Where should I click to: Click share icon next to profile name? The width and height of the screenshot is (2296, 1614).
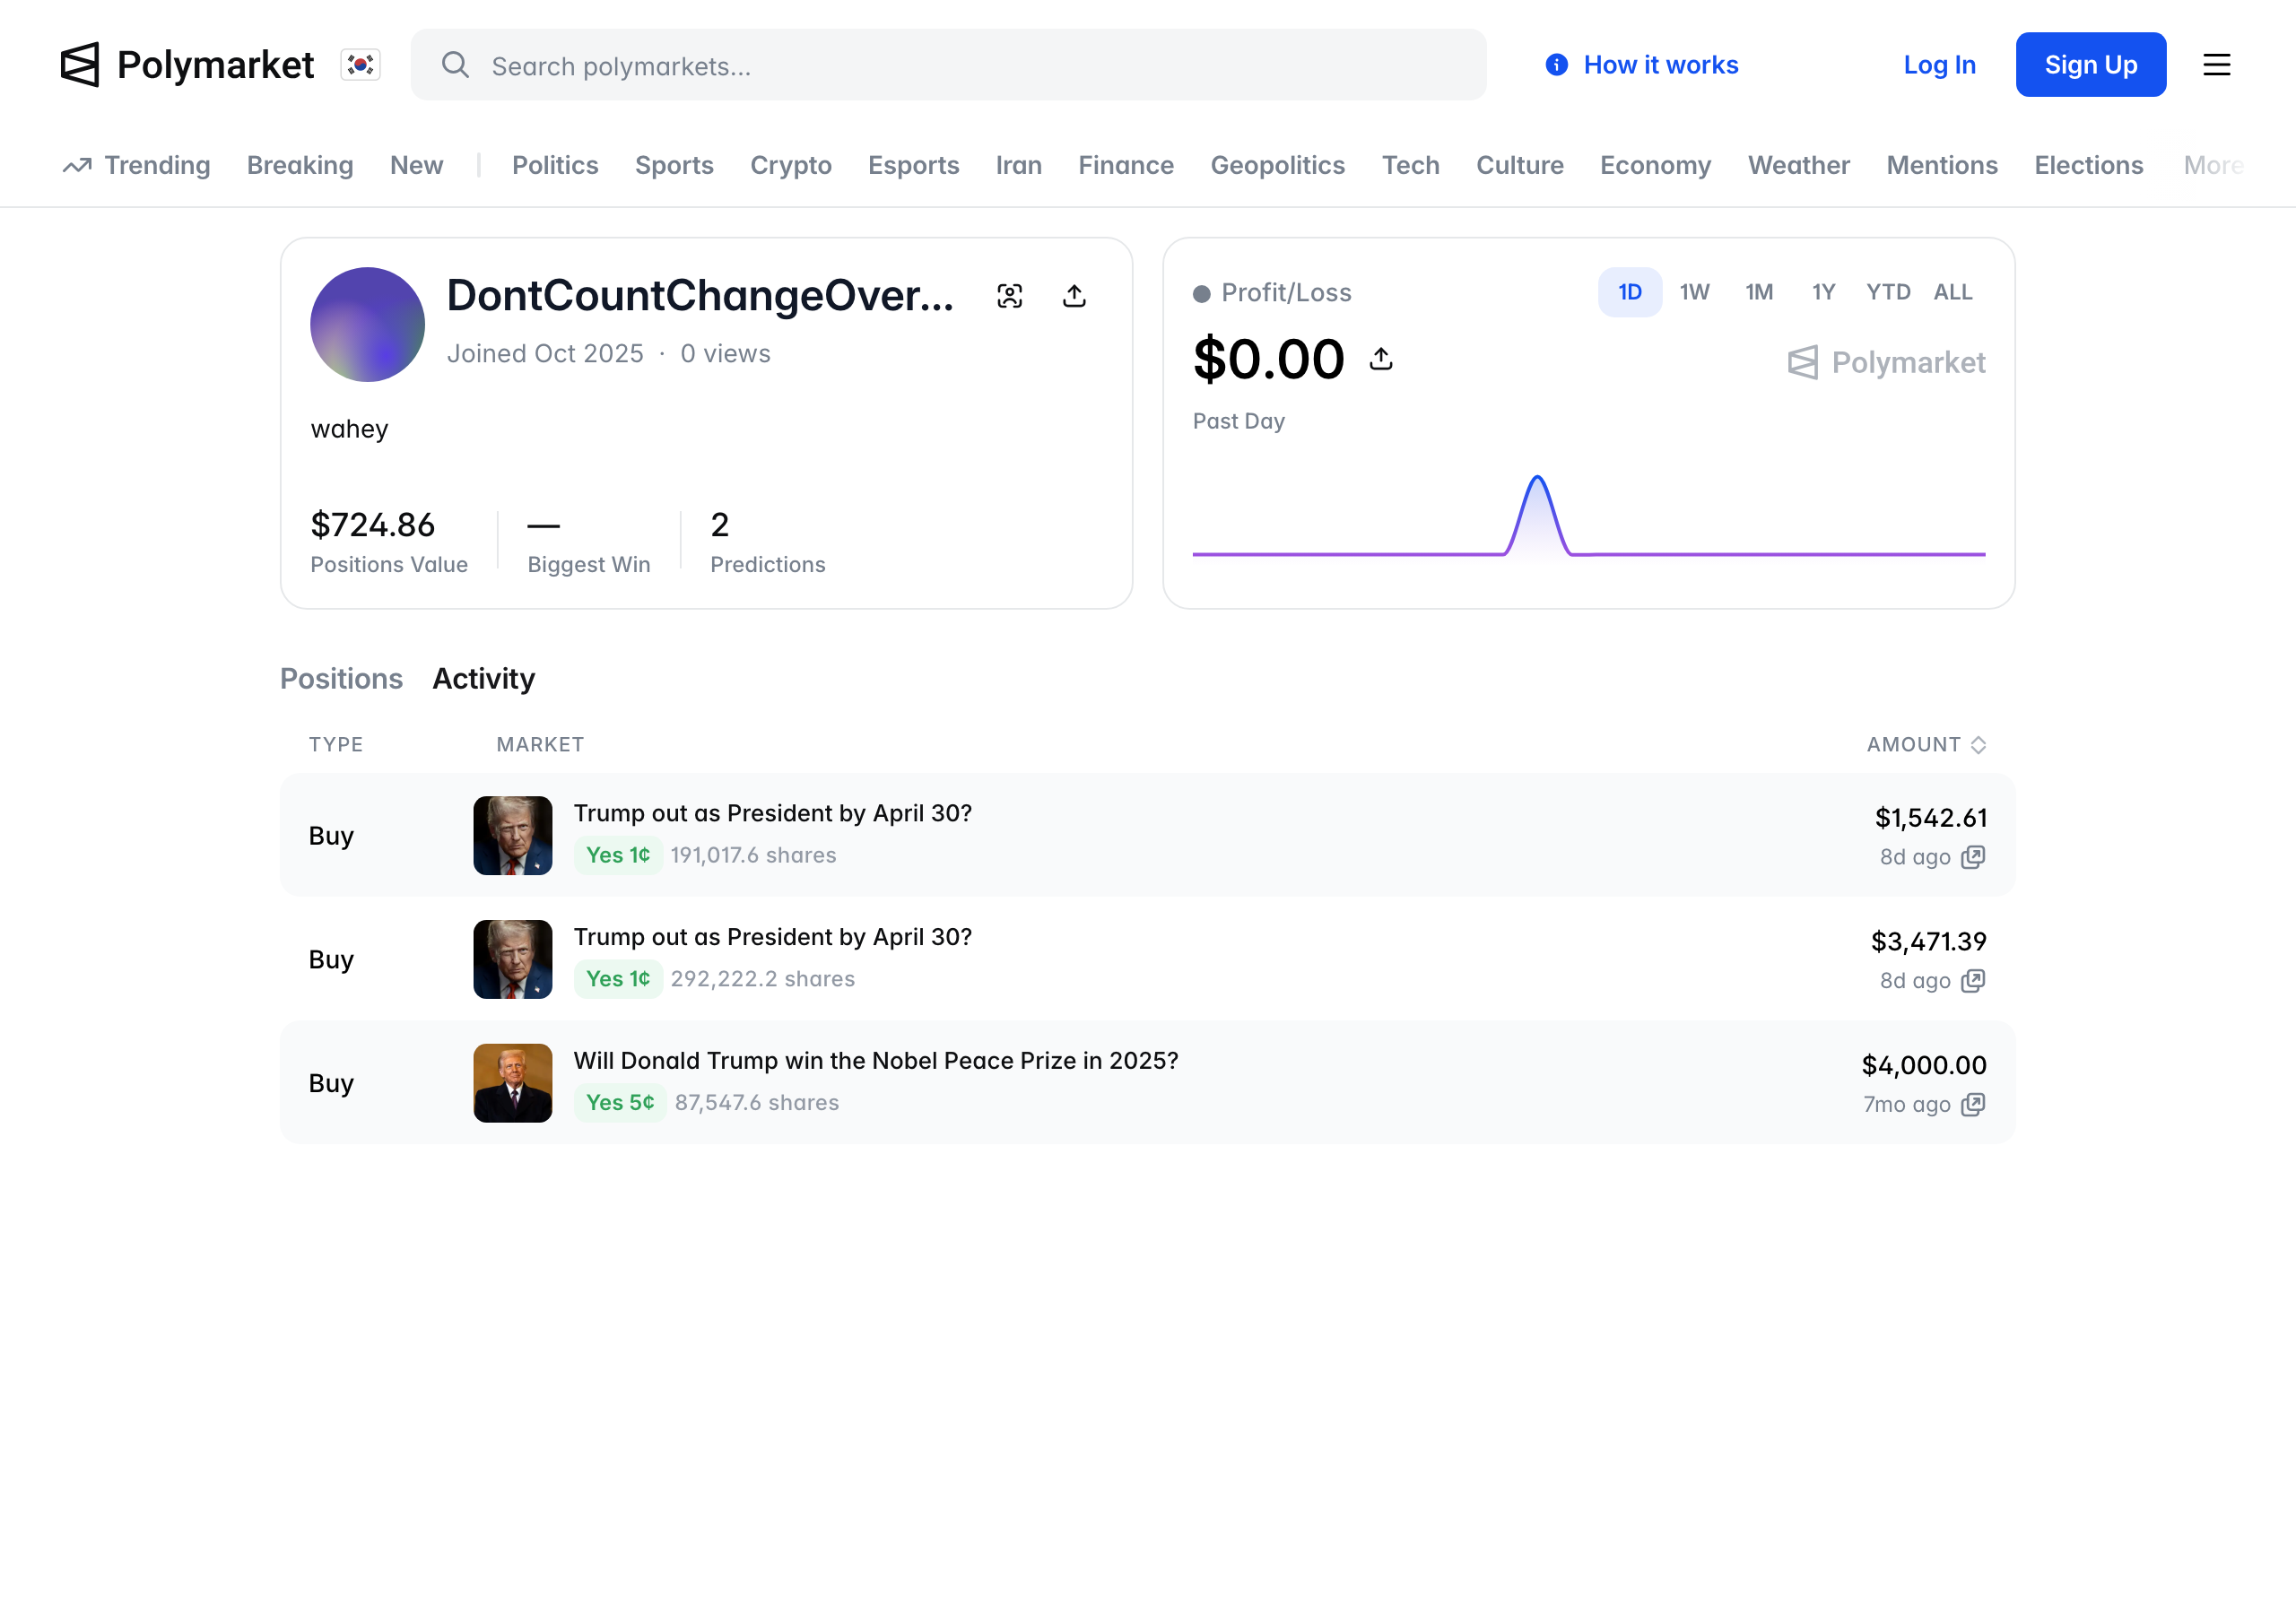coord(1074,296)
